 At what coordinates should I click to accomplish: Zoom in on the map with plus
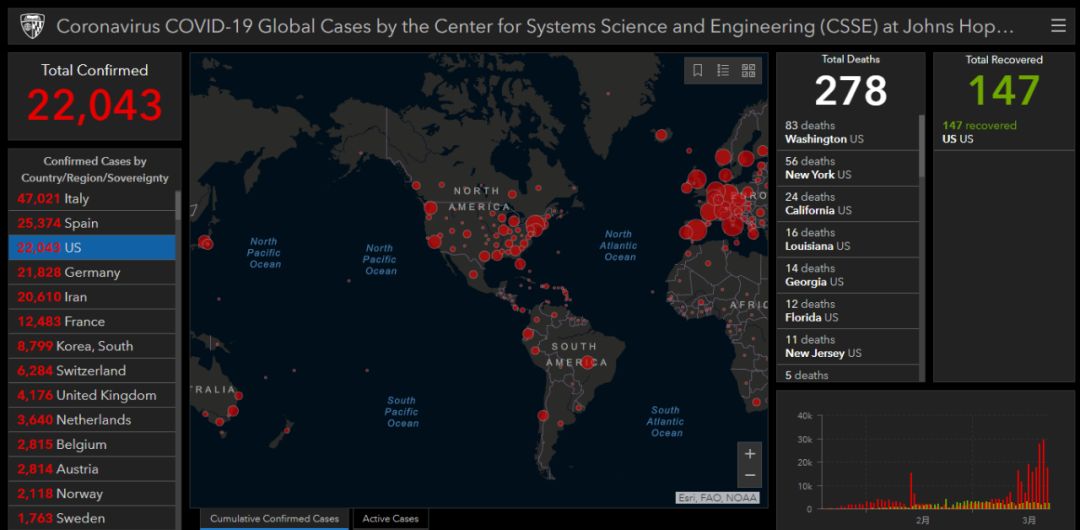pos(750,454)
